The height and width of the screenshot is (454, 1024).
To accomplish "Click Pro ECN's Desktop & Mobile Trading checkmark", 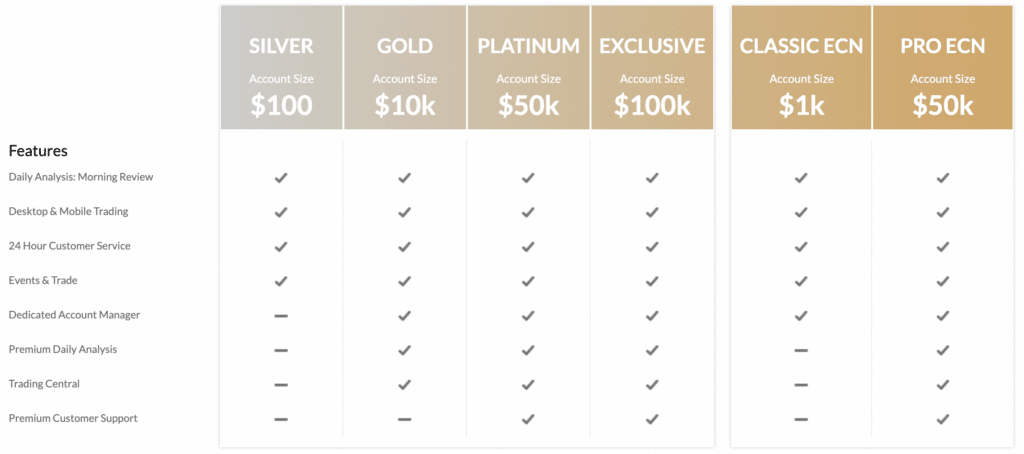I will coord(942,212).
